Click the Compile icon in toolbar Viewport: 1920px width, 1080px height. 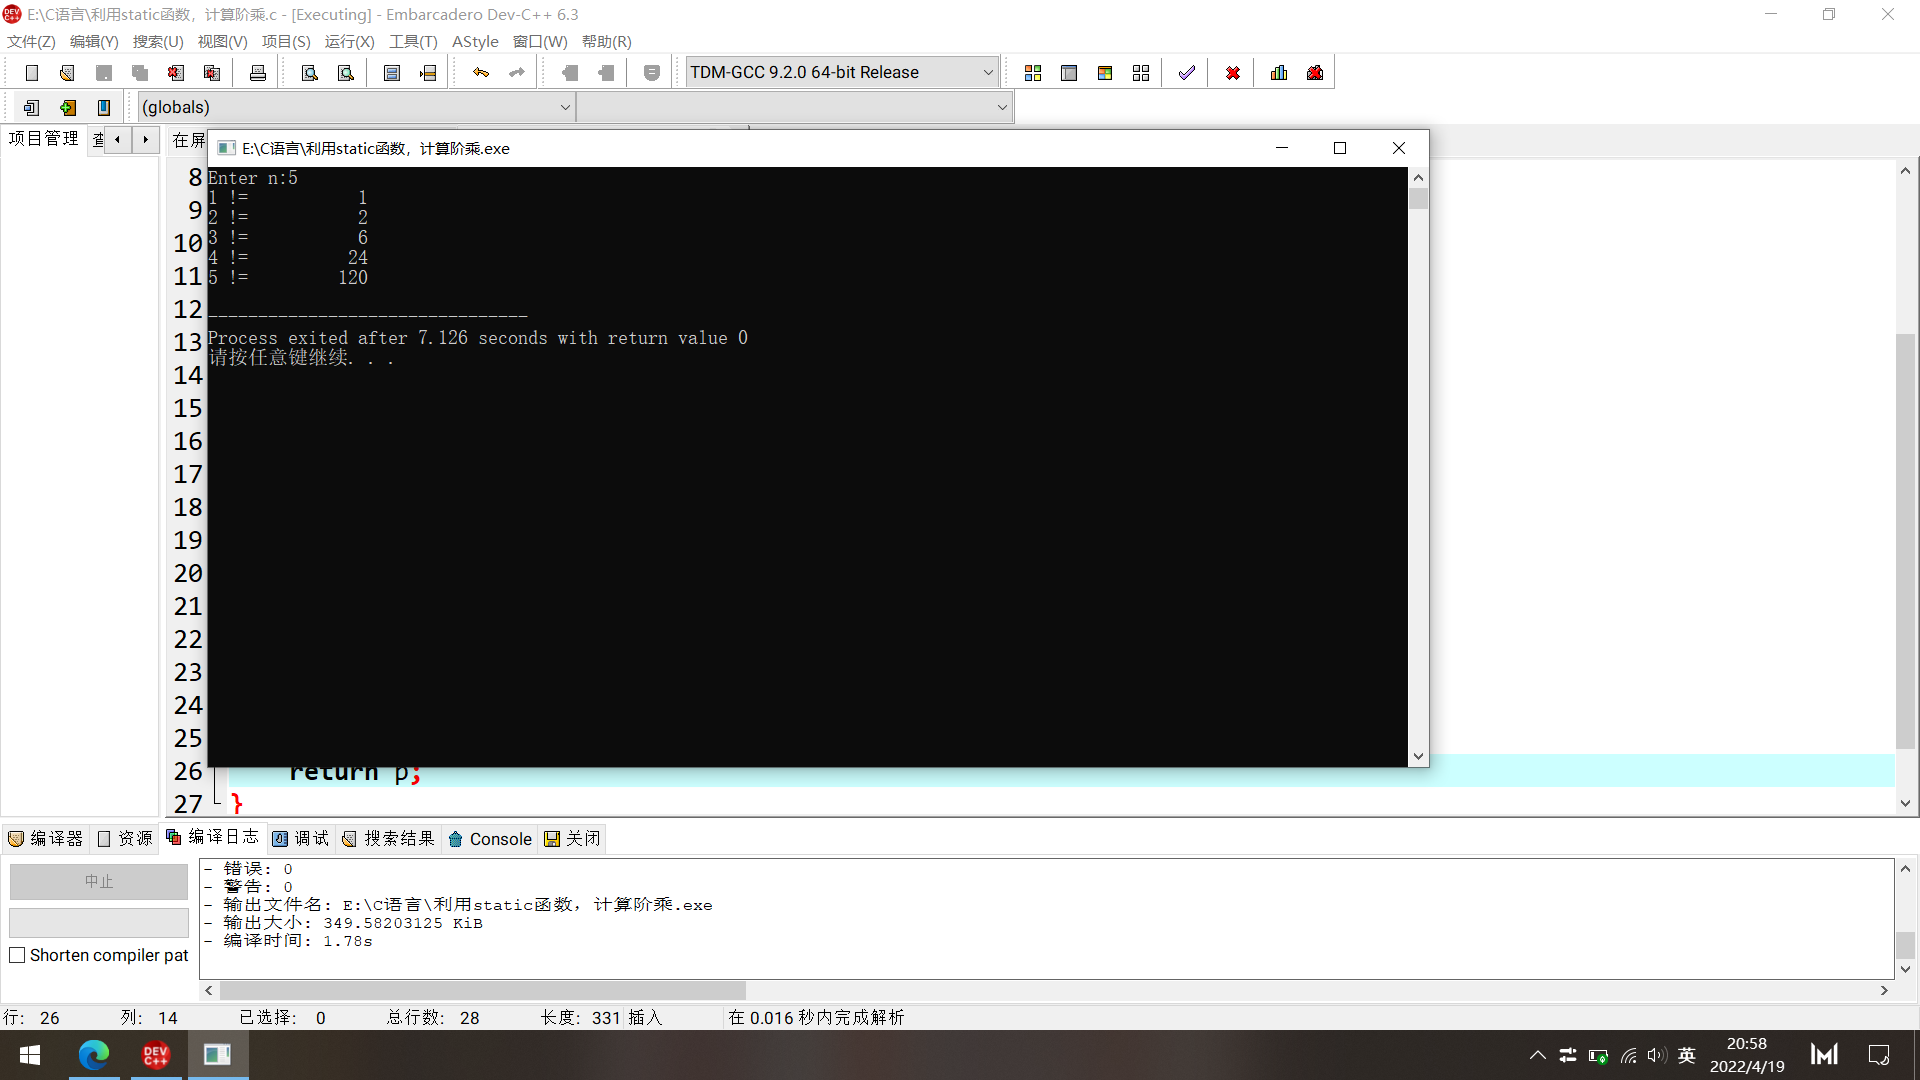point(1033,73)
